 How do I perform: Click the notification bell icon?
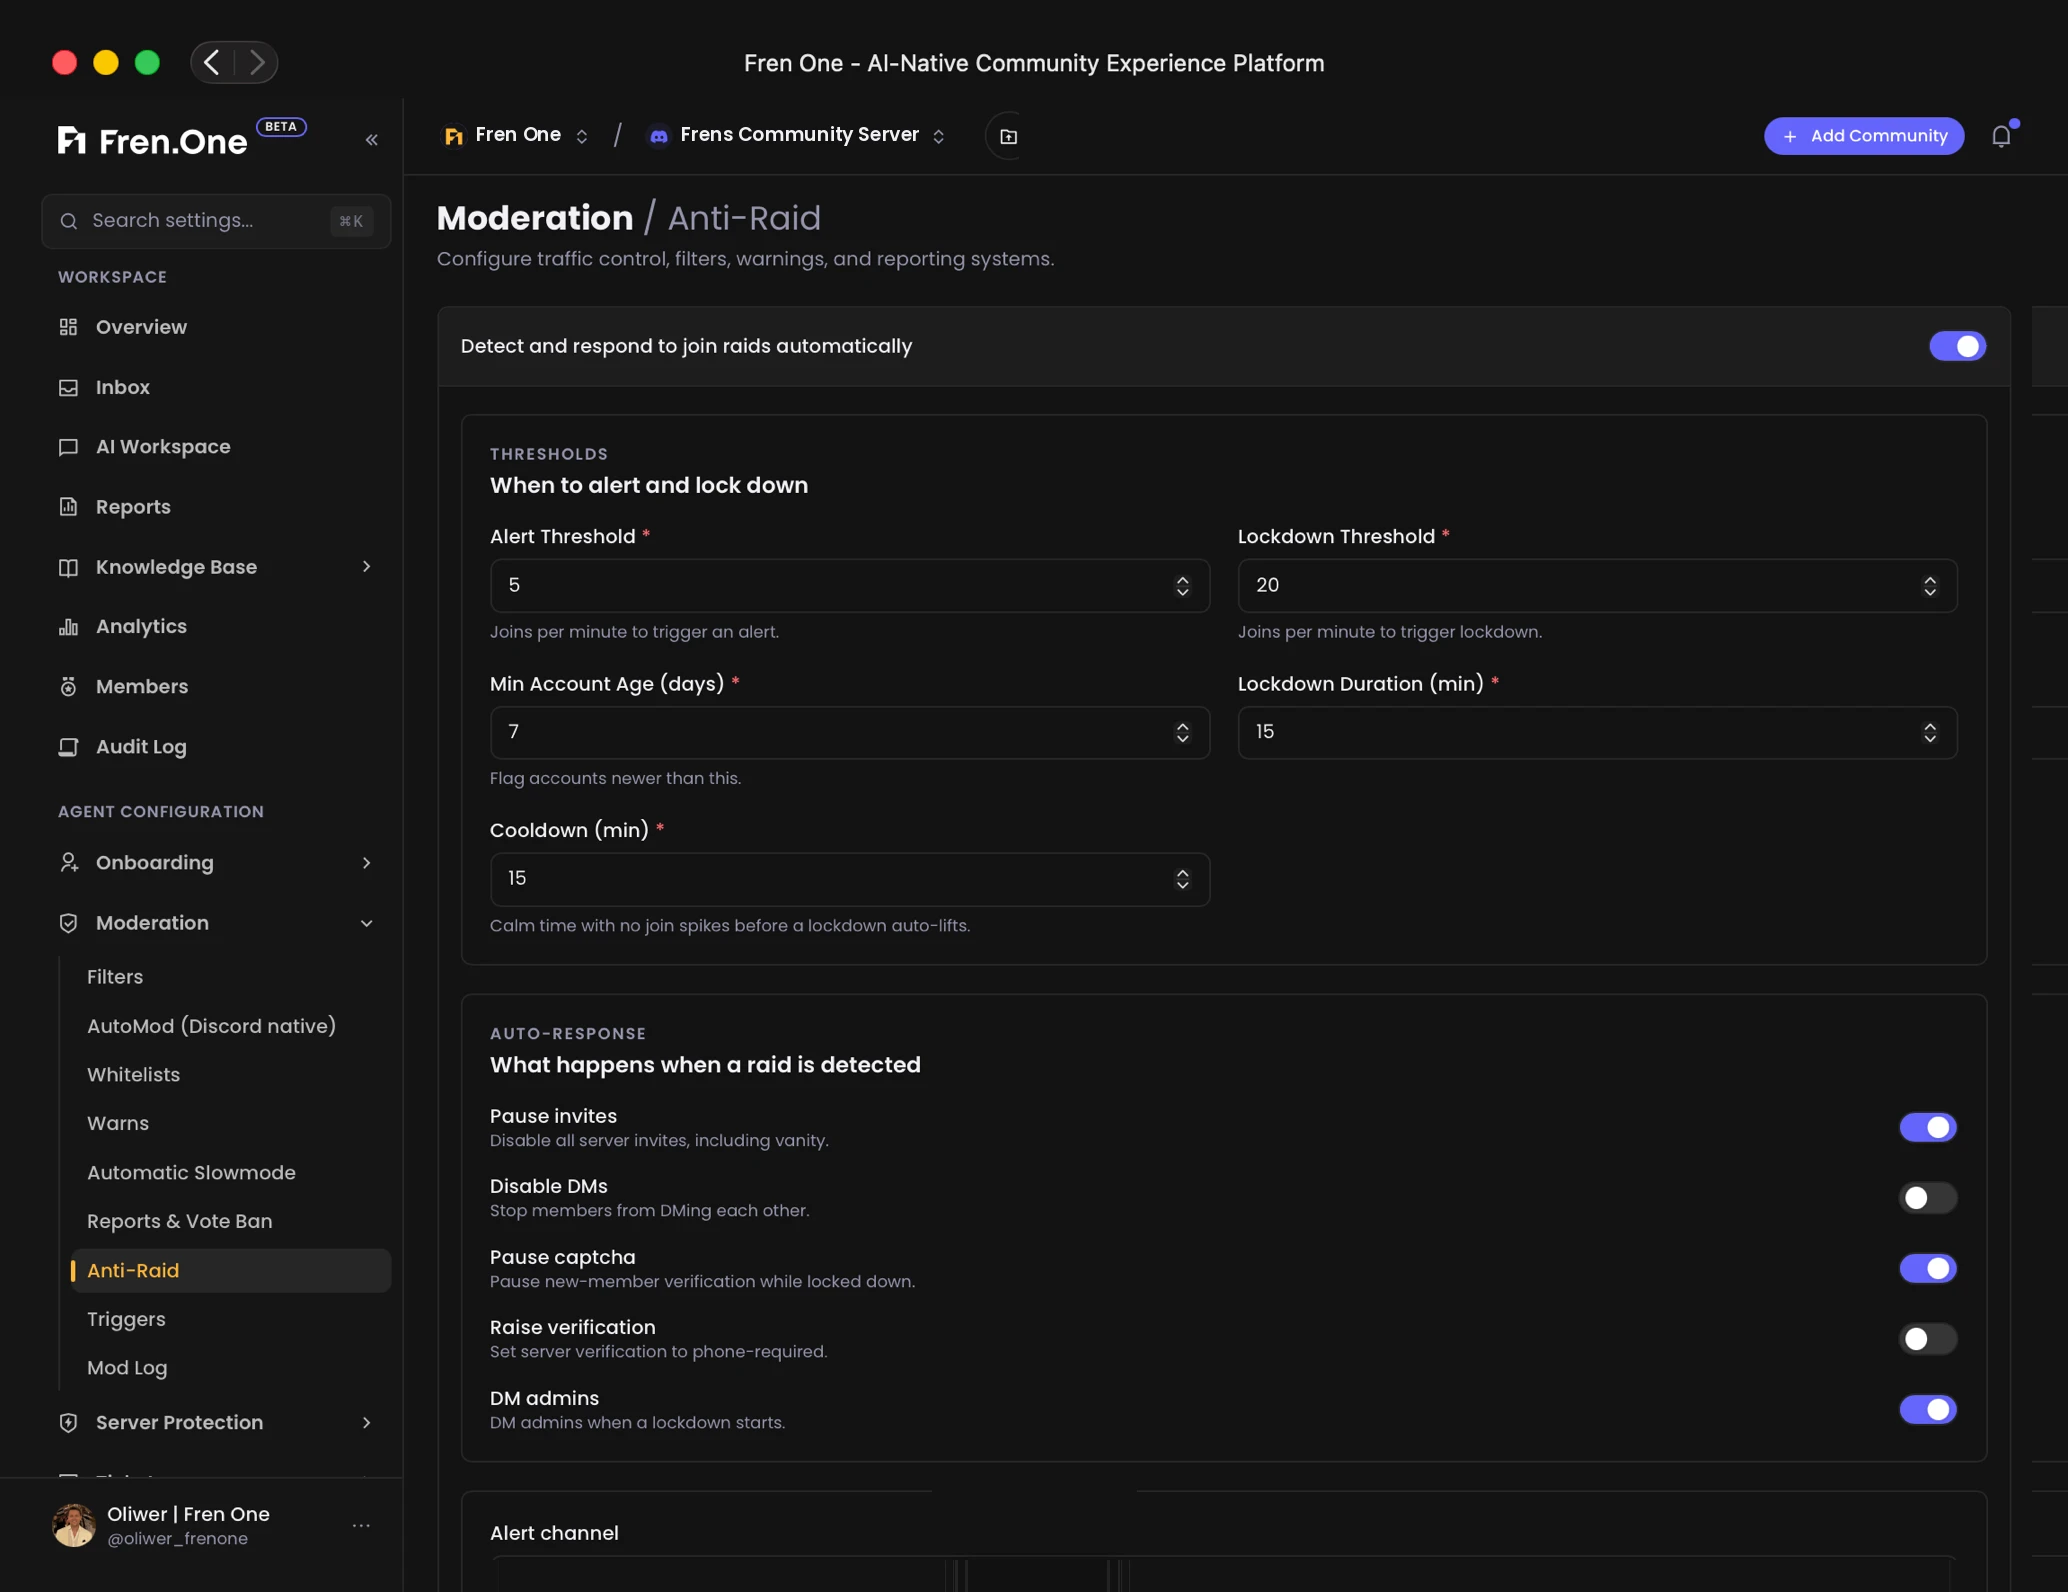coord(2001,136)
